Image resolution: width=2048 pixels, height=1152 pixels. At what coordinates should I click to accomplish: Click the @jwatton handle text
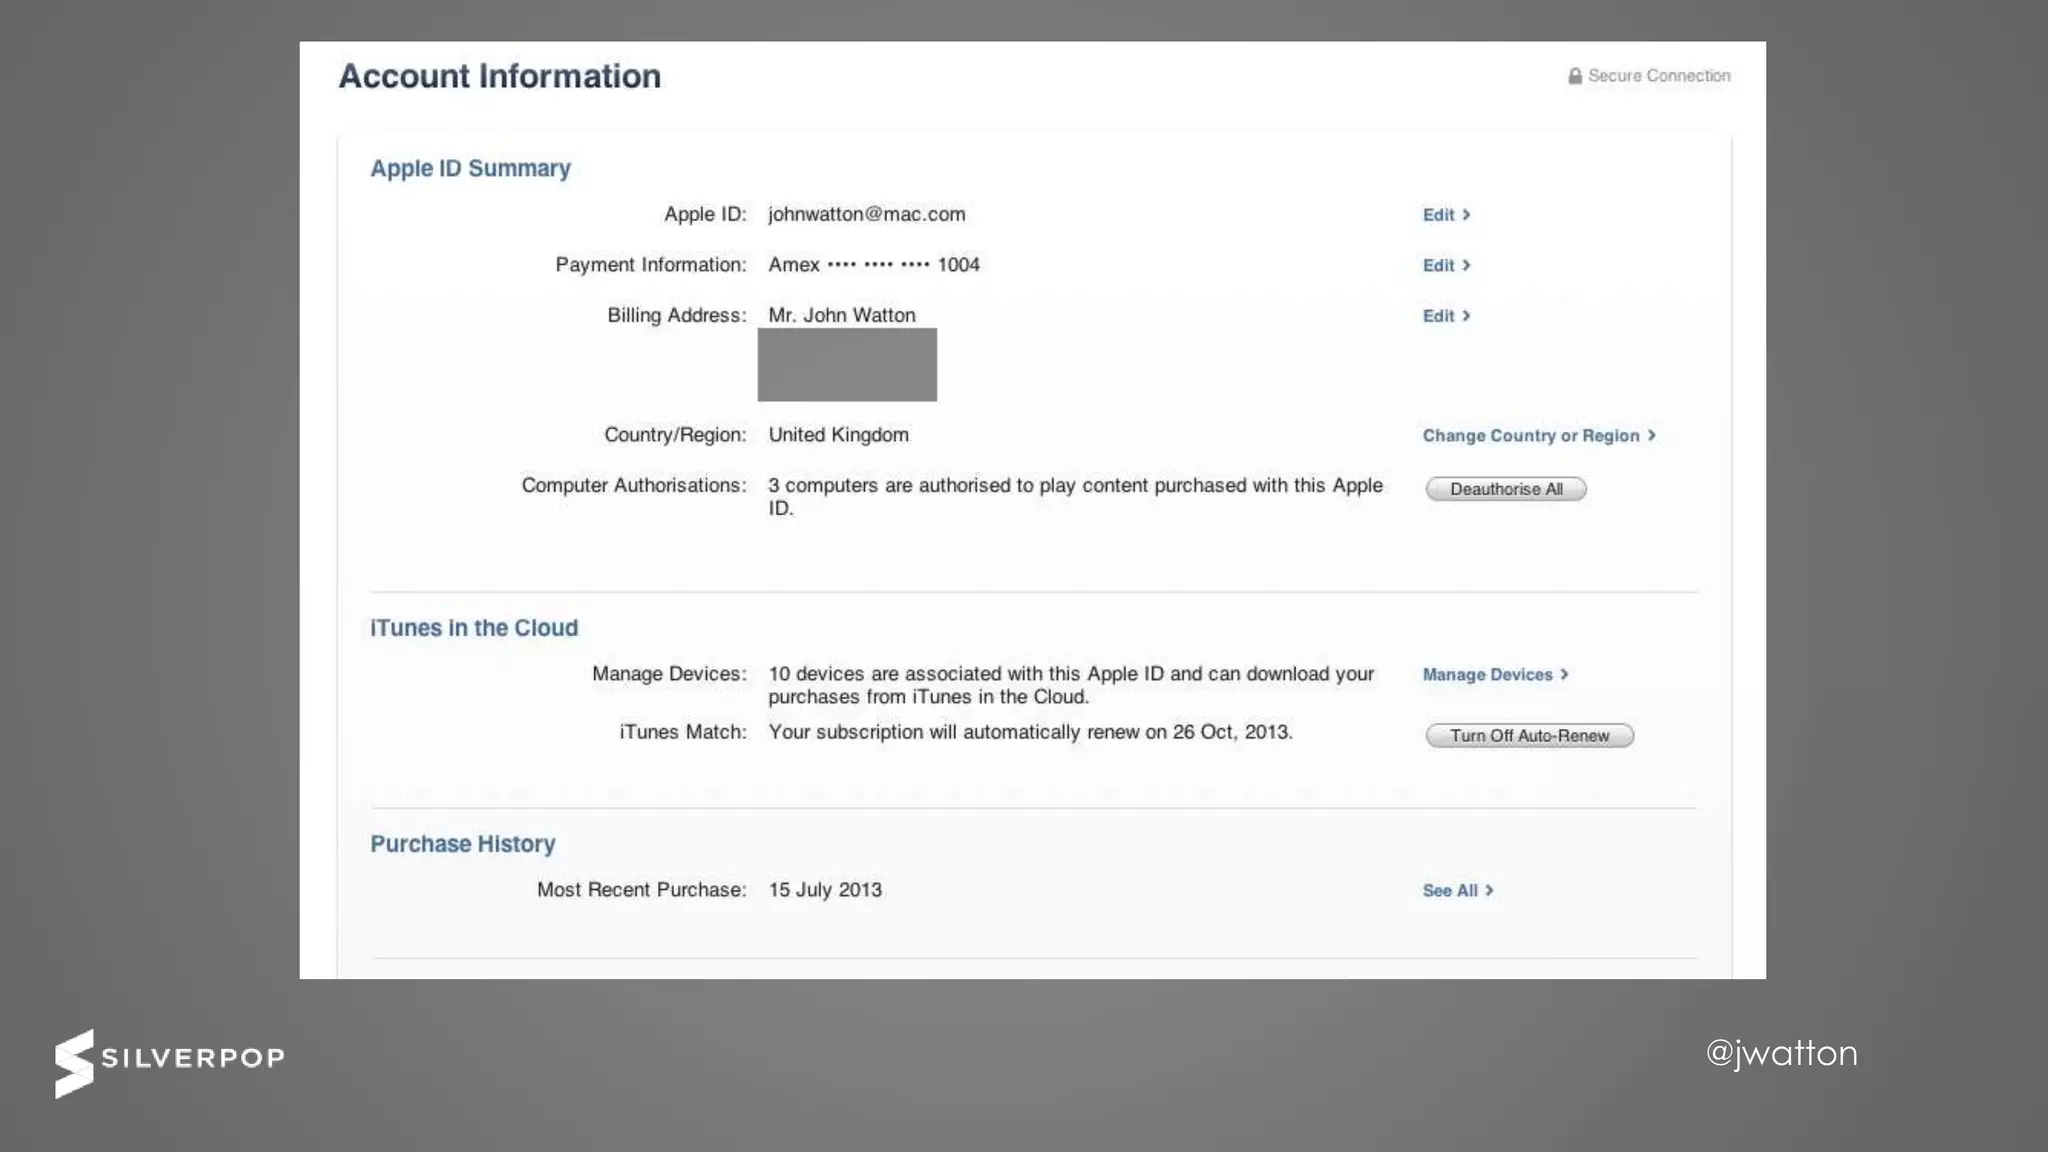[x=1781, y=1053]
